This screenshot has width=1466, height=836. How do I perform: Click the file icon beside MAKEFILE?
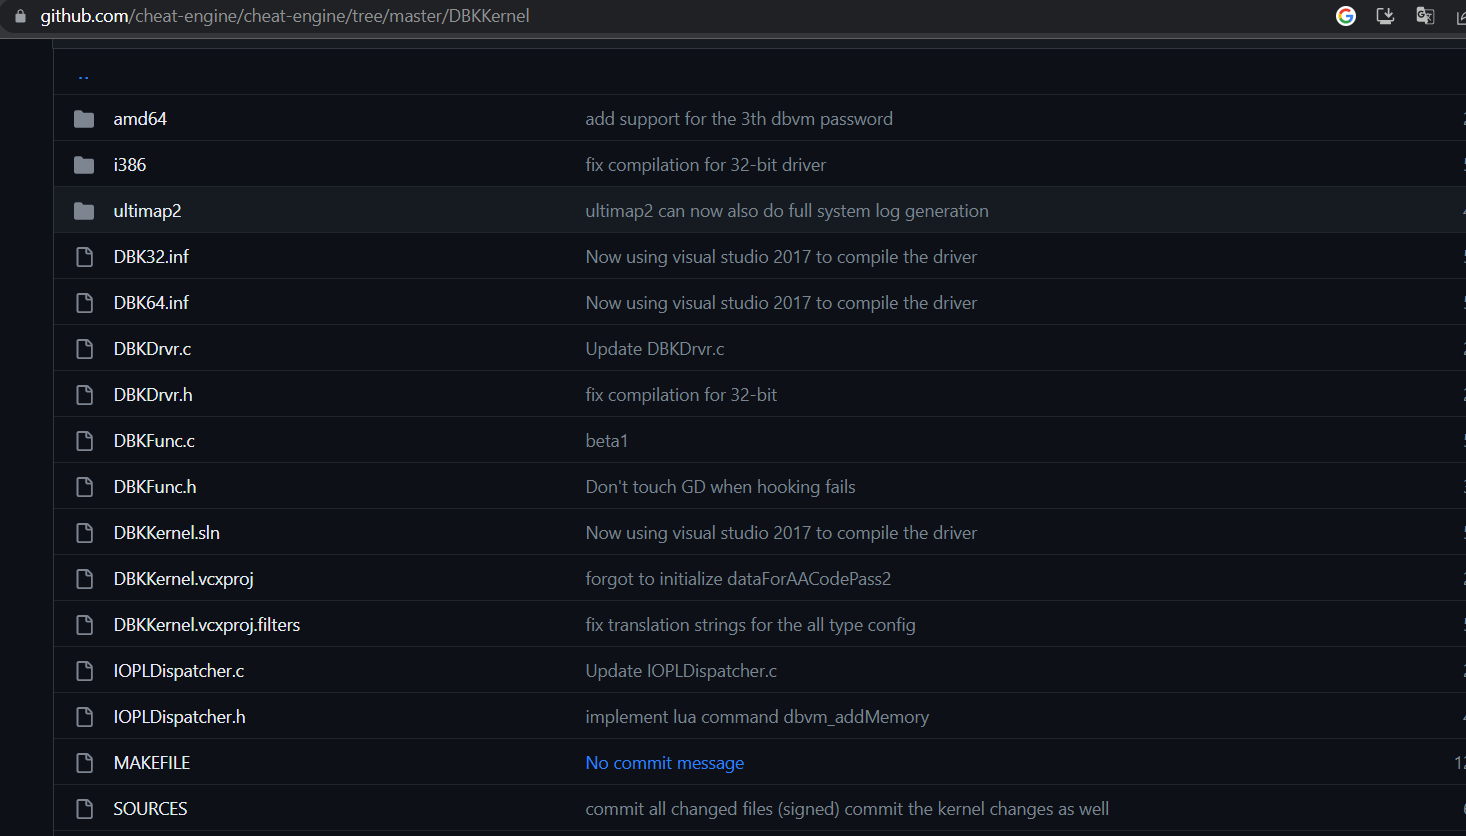click(85, 763)
